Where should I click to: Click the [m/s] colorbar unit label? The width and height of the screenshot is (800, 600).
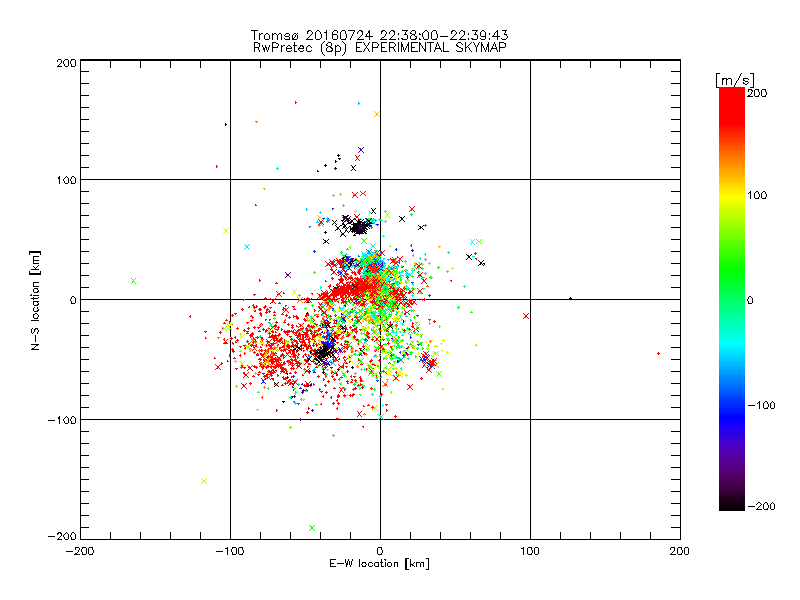[735, 81]
